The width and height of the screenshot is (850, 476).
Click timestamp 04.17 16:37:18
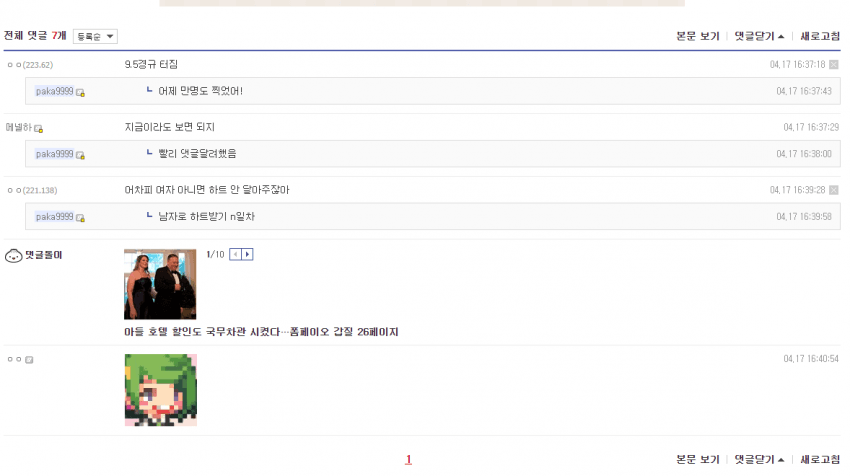click(x=797, y=65)
